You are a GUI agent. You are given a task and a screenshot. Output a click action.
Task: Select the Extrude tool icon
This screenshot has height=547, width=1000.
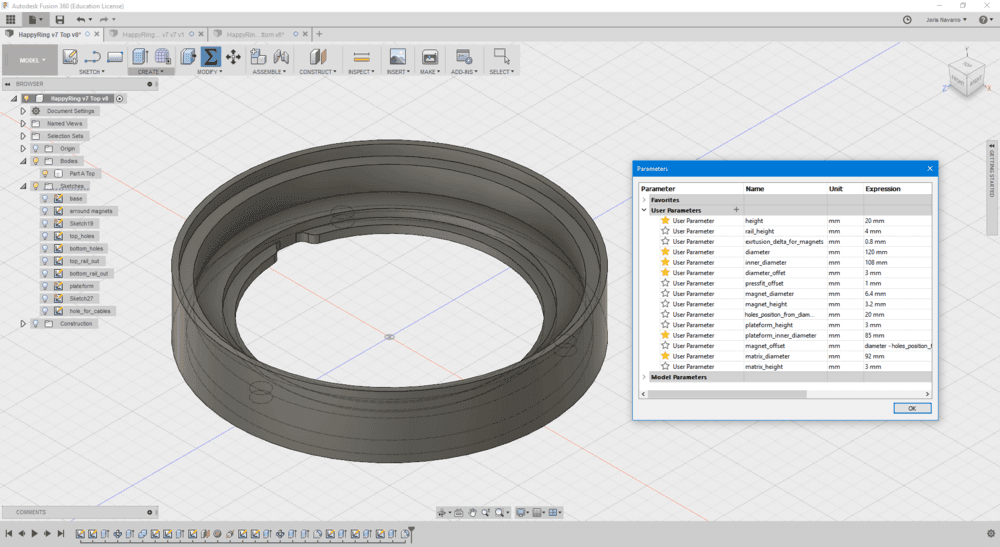click(x=140, y=57)
